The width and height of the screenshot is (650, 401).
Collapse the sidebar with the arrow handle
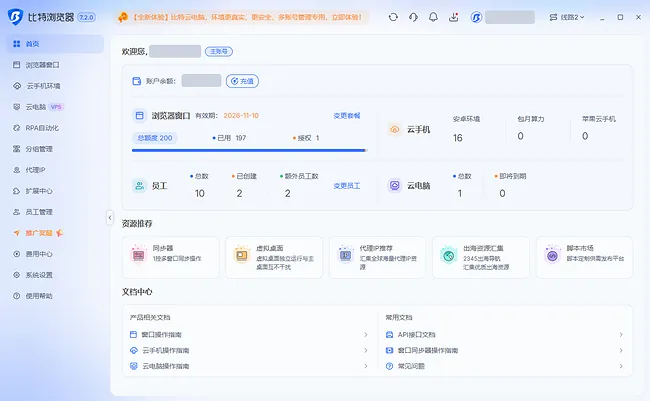coord(110,217)
